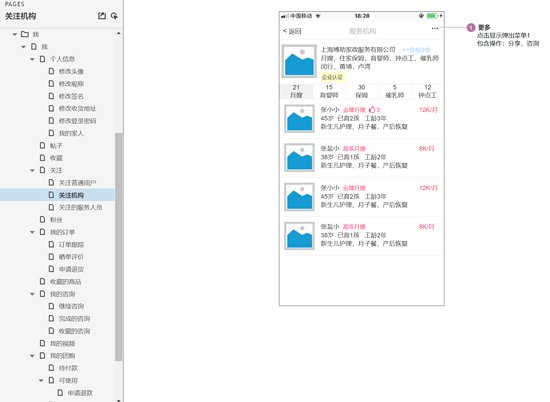The height and width of the screenshot is (402, 550).
Task: Collapse the 我的订单 tree node arrow
Action: (x=32, y=232)
